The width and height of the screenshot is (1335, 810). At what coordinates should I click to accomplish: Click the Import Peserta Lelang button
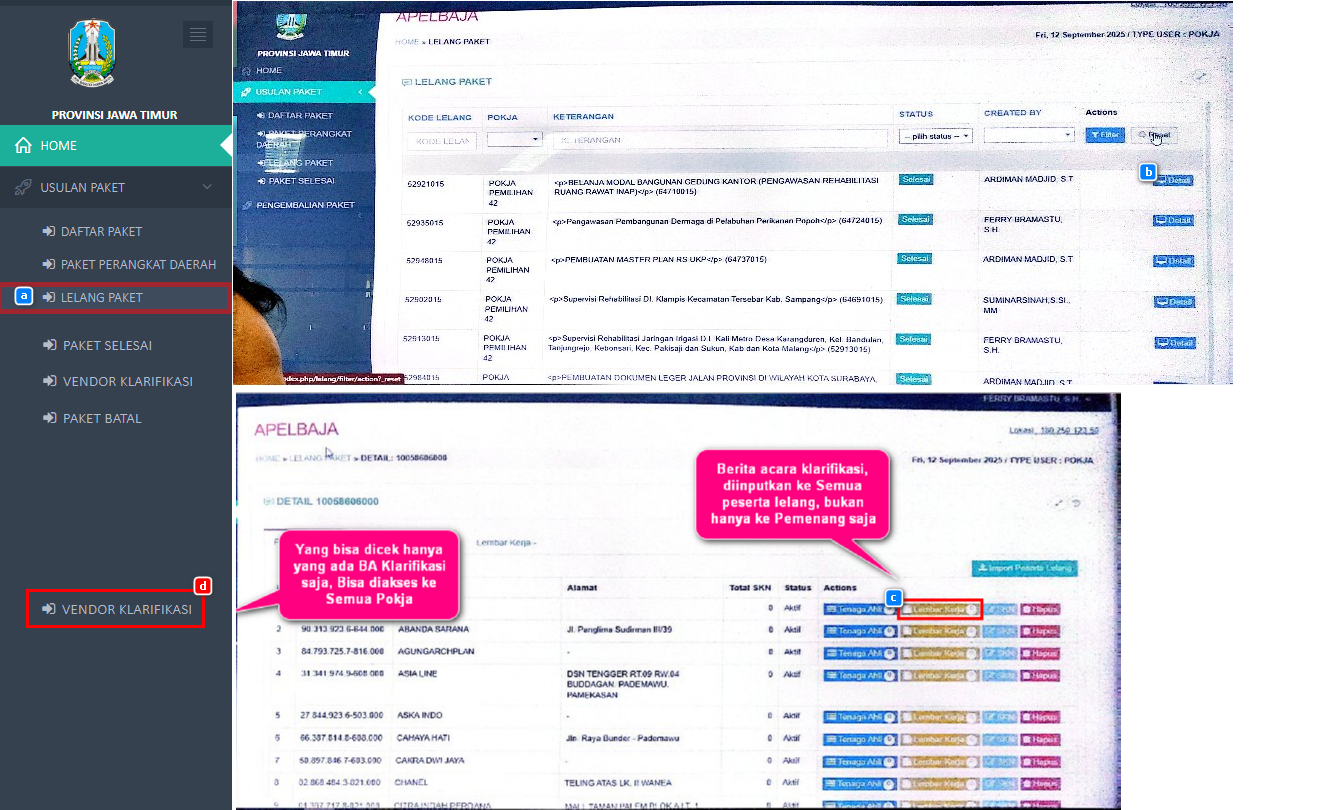pos(1025,568)
